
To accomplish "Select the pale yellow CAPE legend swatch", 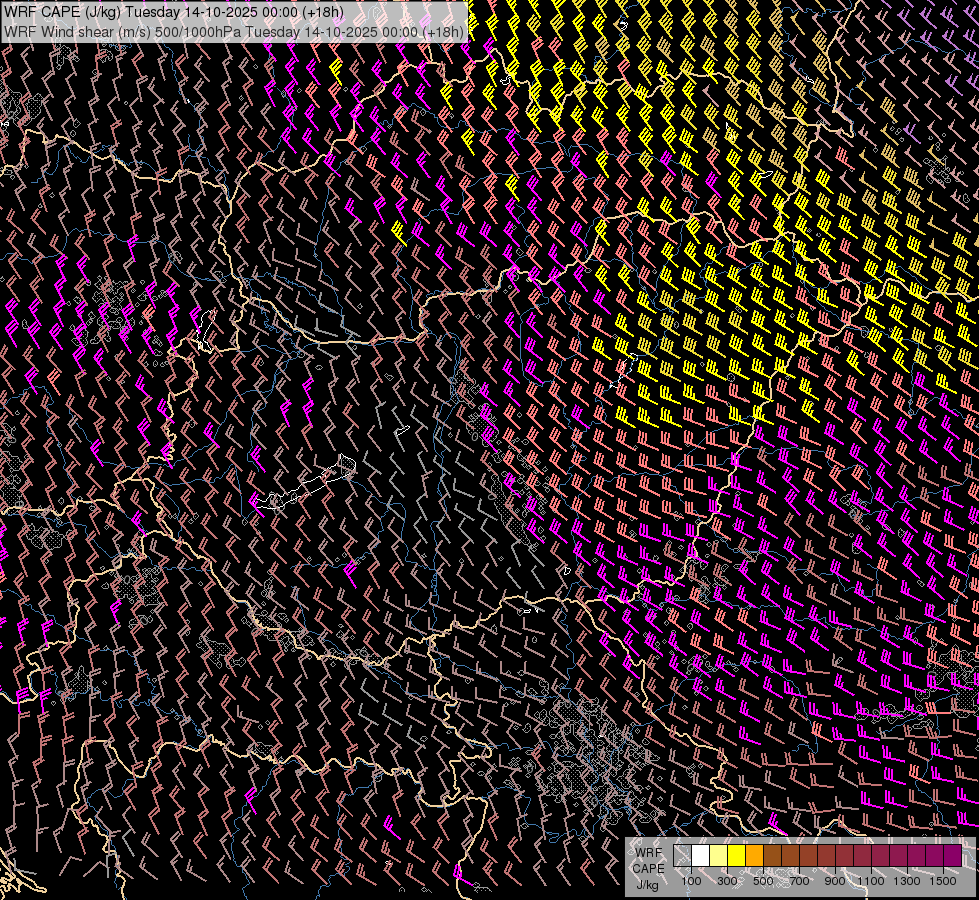I will coord(719,856).
